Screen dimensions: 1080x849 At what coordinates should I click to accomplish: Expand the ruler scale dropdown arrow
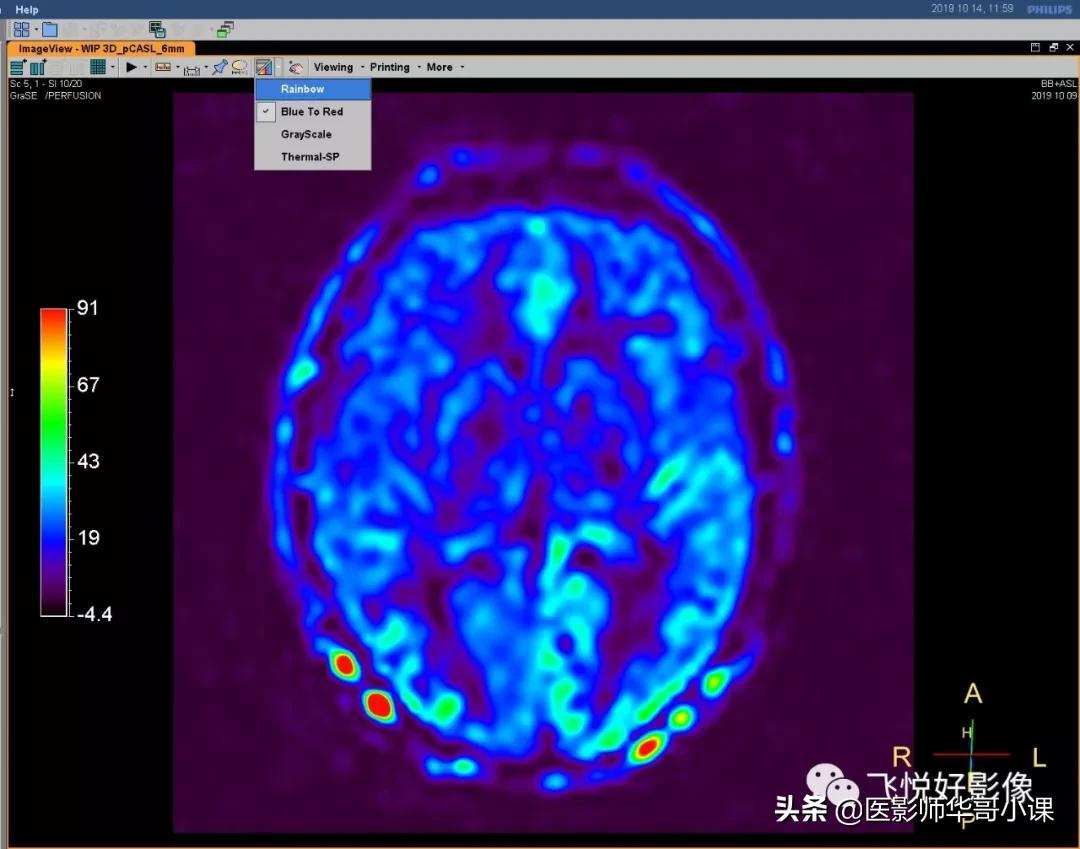[x=178, y=67]
